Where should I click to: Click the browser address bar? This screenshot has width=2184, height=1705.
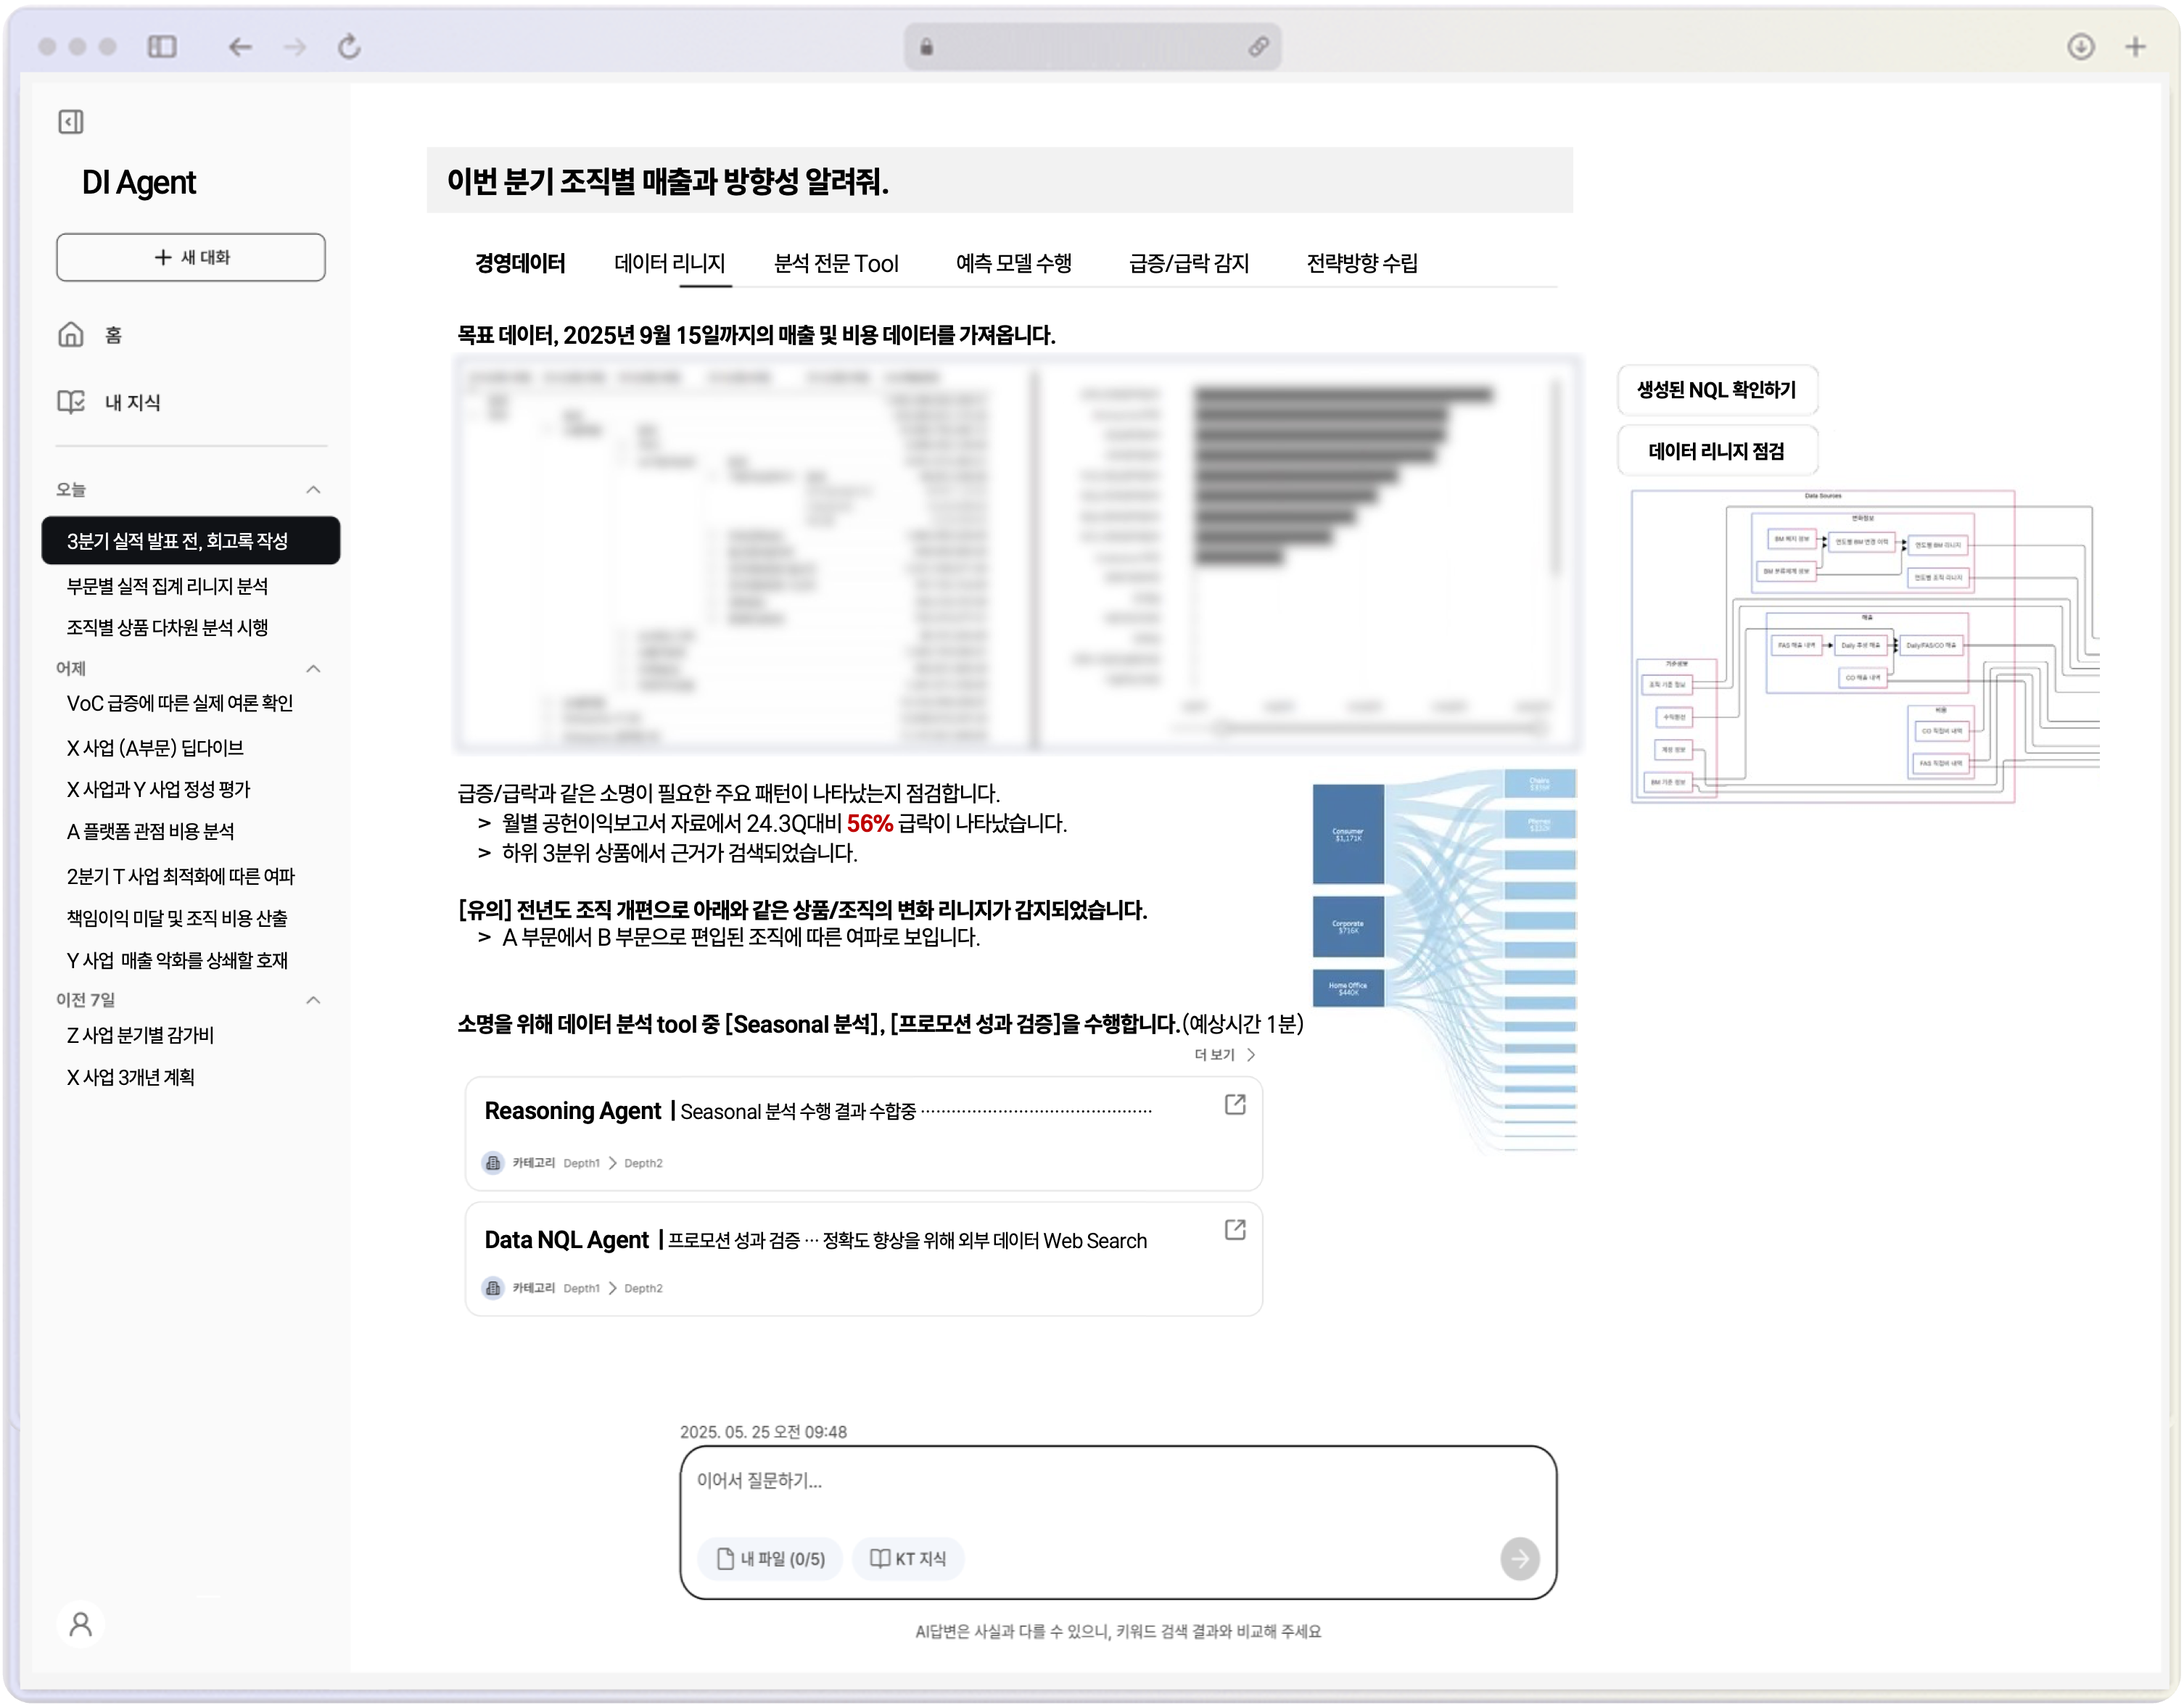point(1092,47)
